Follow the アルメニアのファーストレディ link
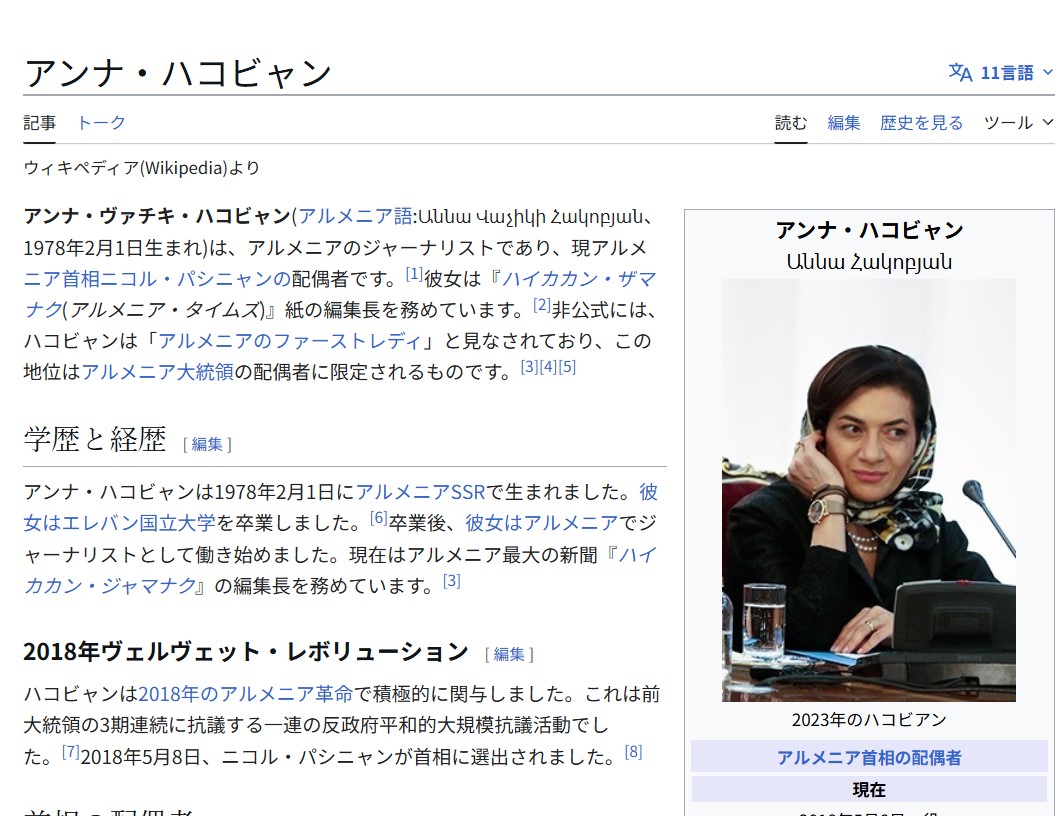Viewport: 1059px width, 816px height. 289,340
